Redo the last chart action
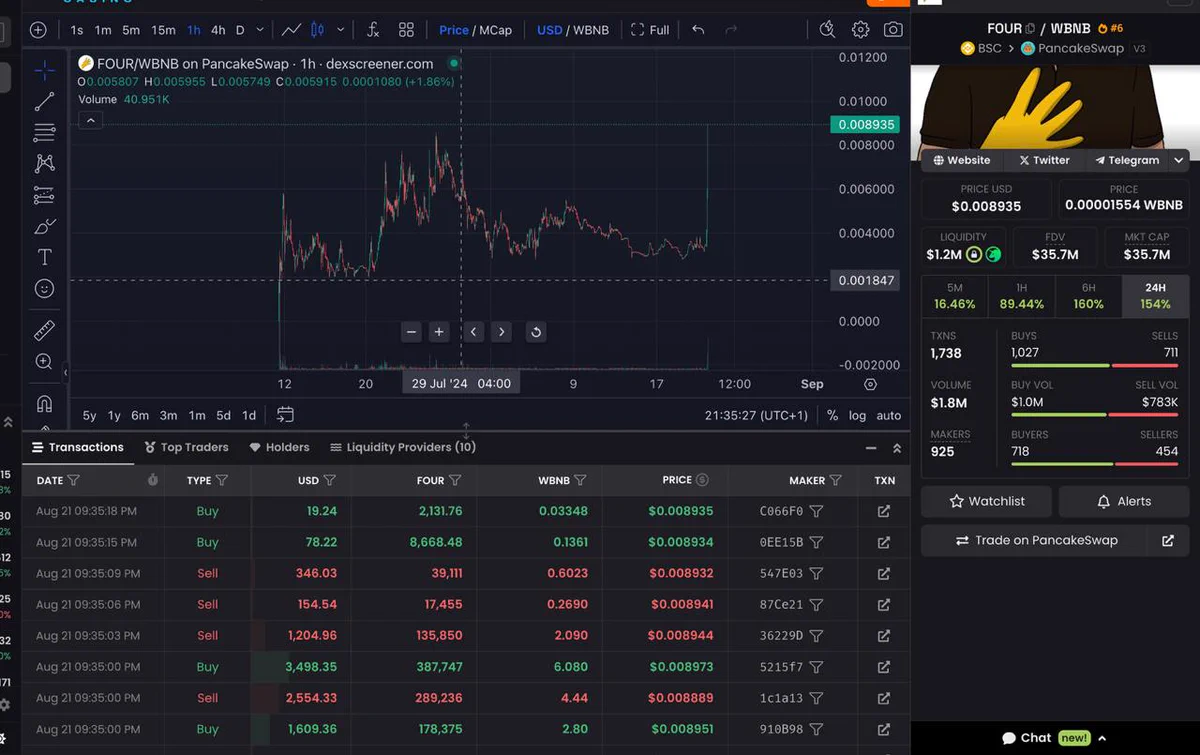The image size is (1200, 755). click(x=731, y=30)
